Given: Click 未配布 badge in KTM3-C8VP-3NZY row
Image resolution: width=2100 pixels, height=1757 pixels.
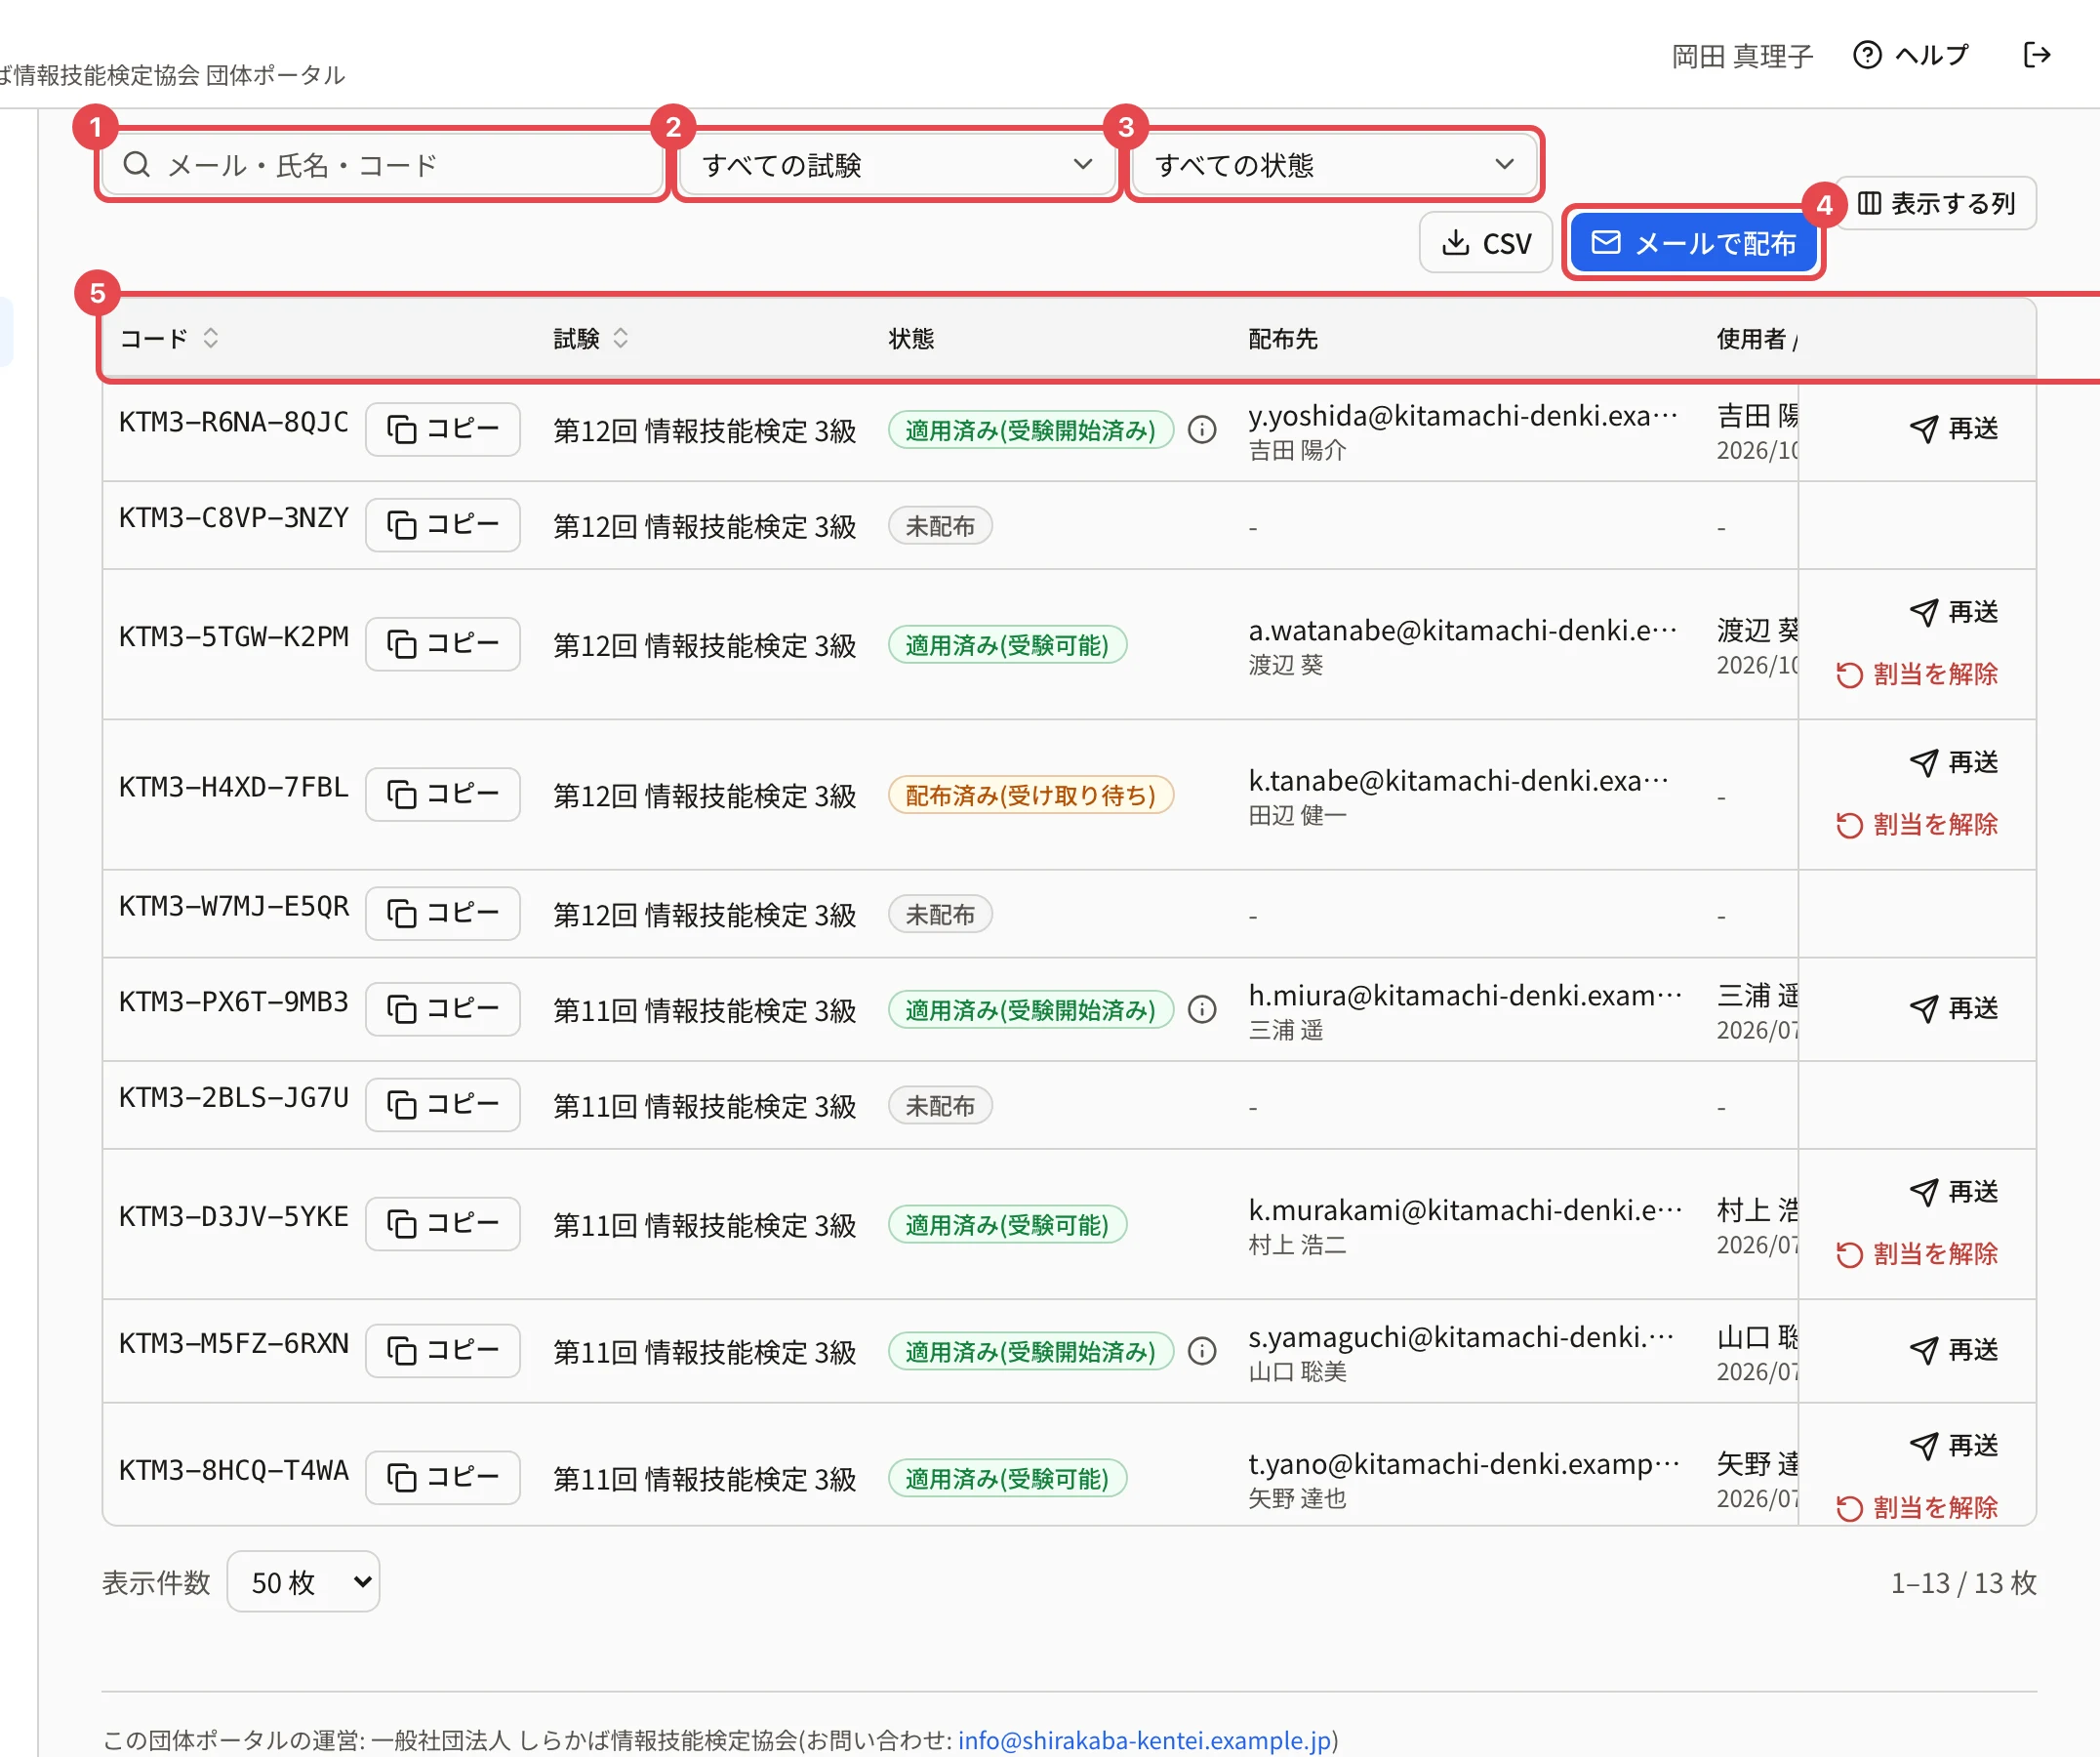Looking at the screenshot, I should (x=940, y=527).
